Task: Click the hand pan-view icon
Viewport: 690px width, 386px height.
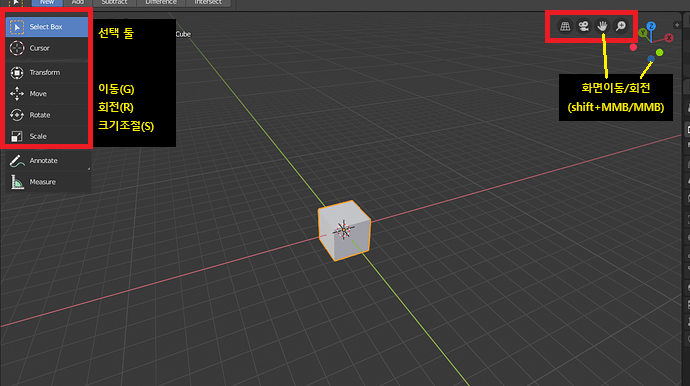Action: [602, 26]
